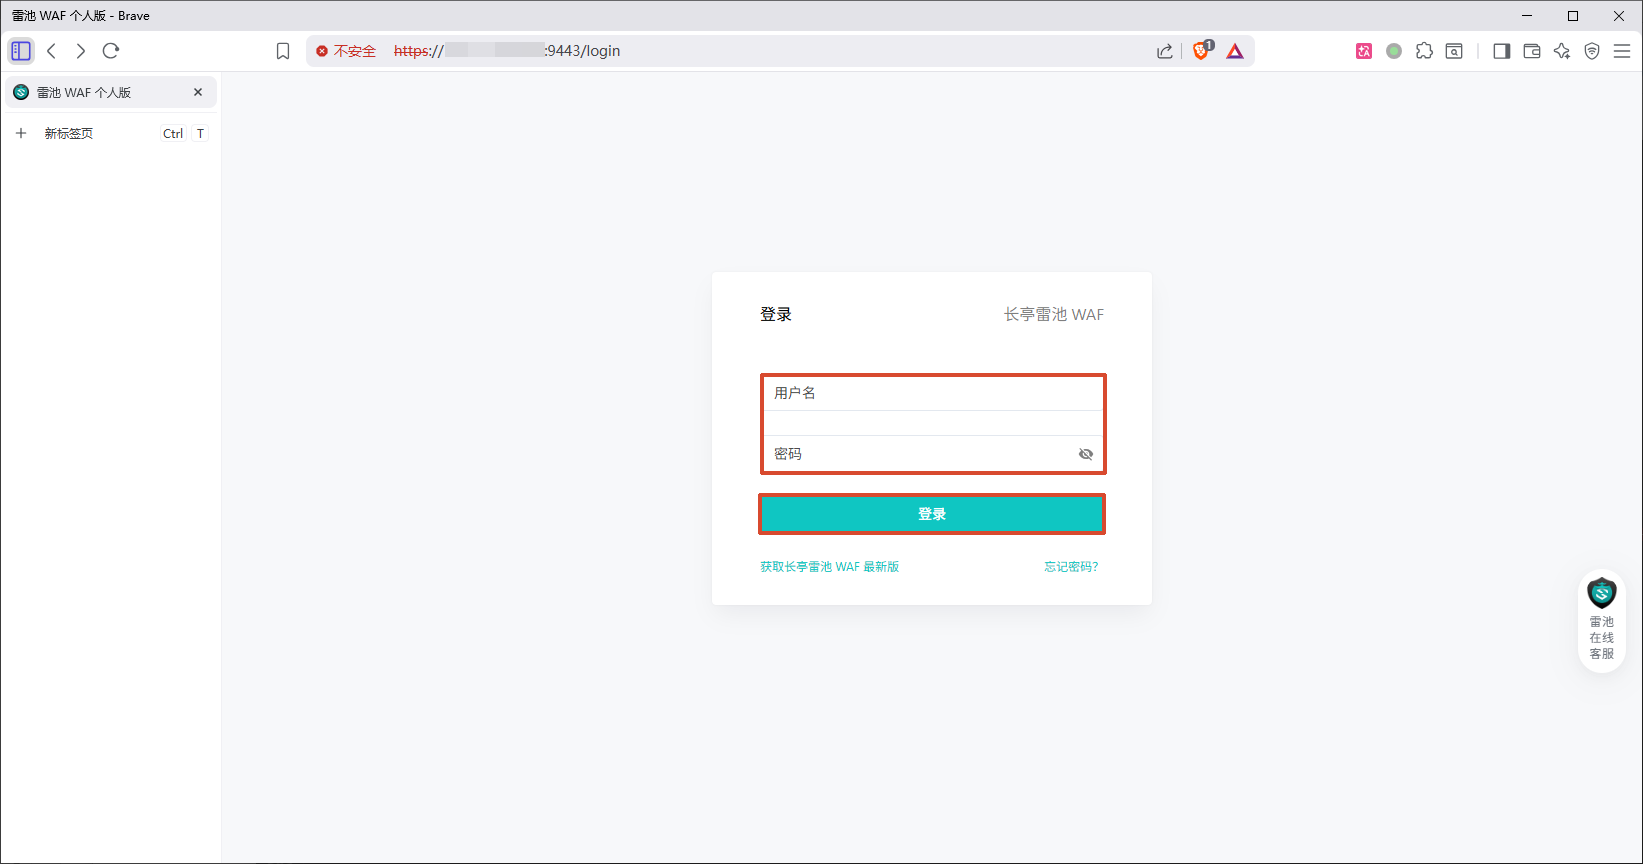Open the Brave Wallet
The width and height of the screenshot is (1643, 864).
point(1532,51)
